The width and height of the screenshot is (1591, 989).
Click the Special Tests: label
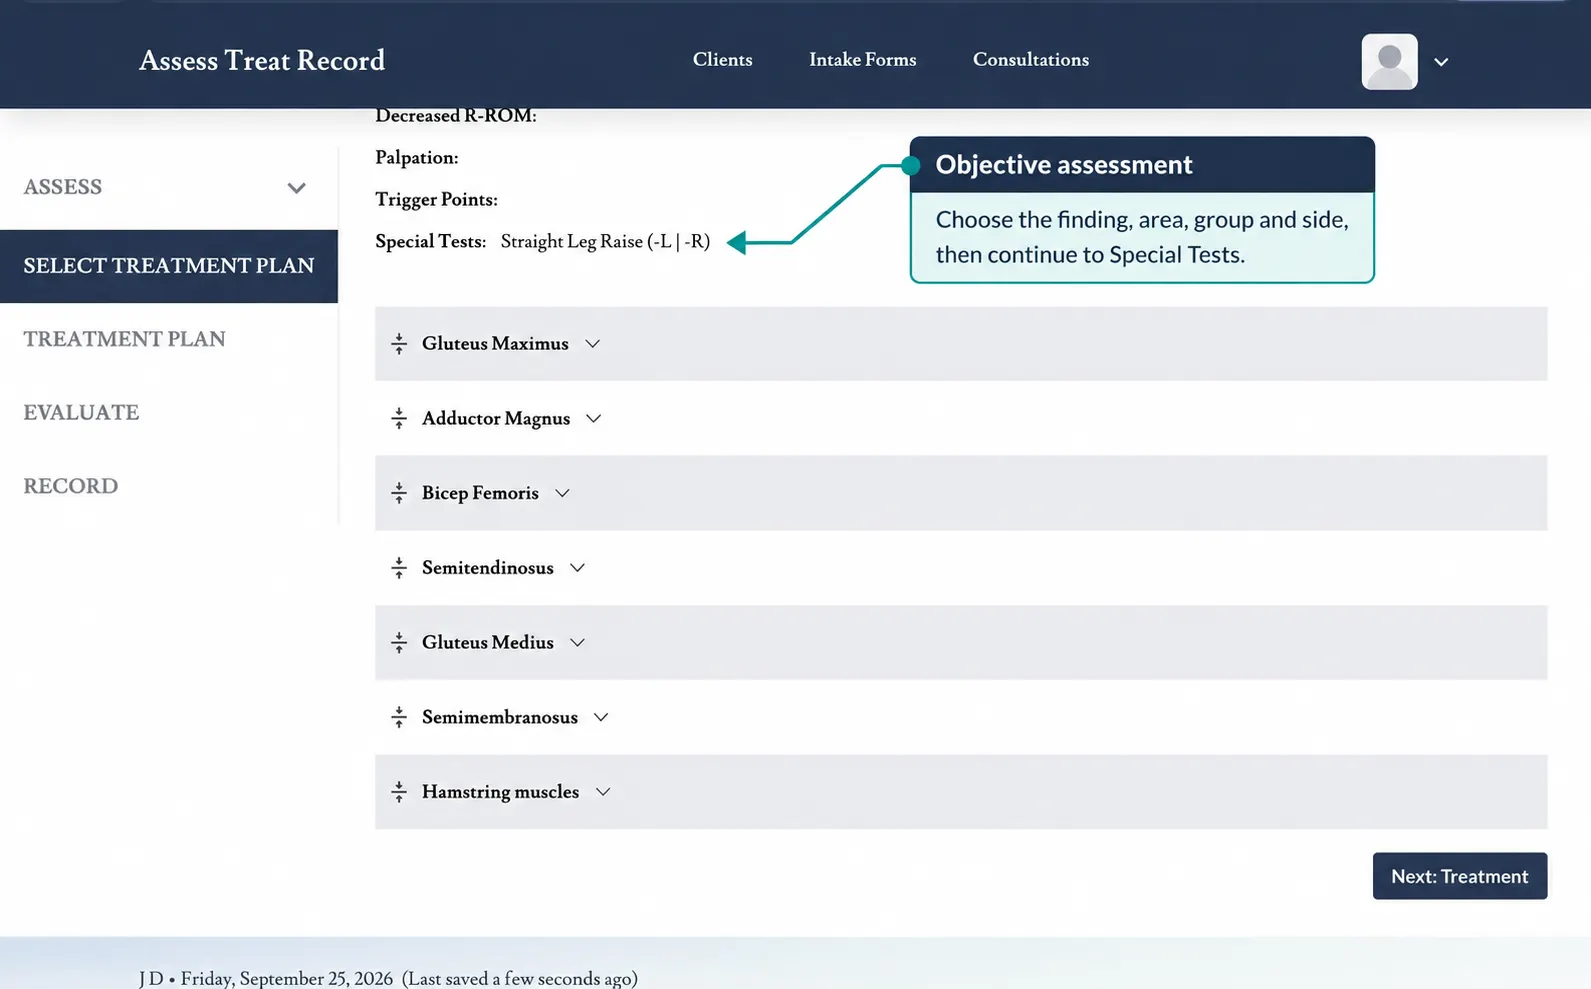[431, 242]
